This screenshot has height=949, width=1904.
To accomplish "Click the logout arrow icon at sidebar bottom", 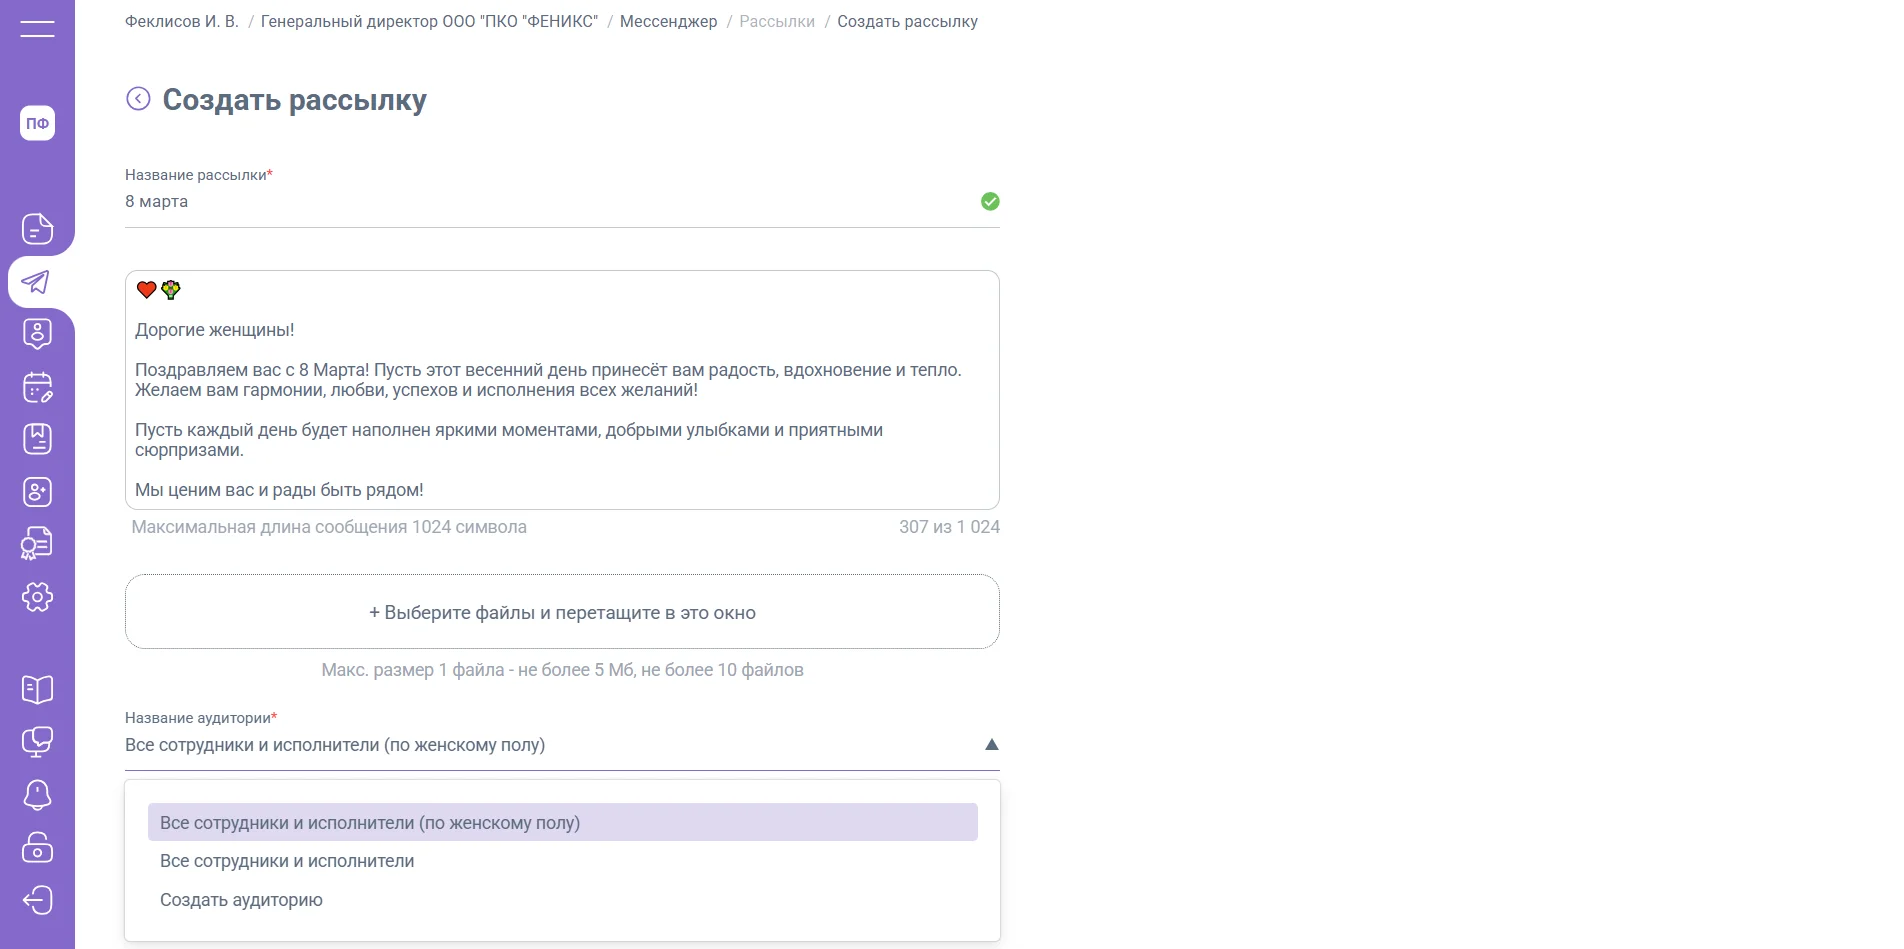I will [37, 900].
